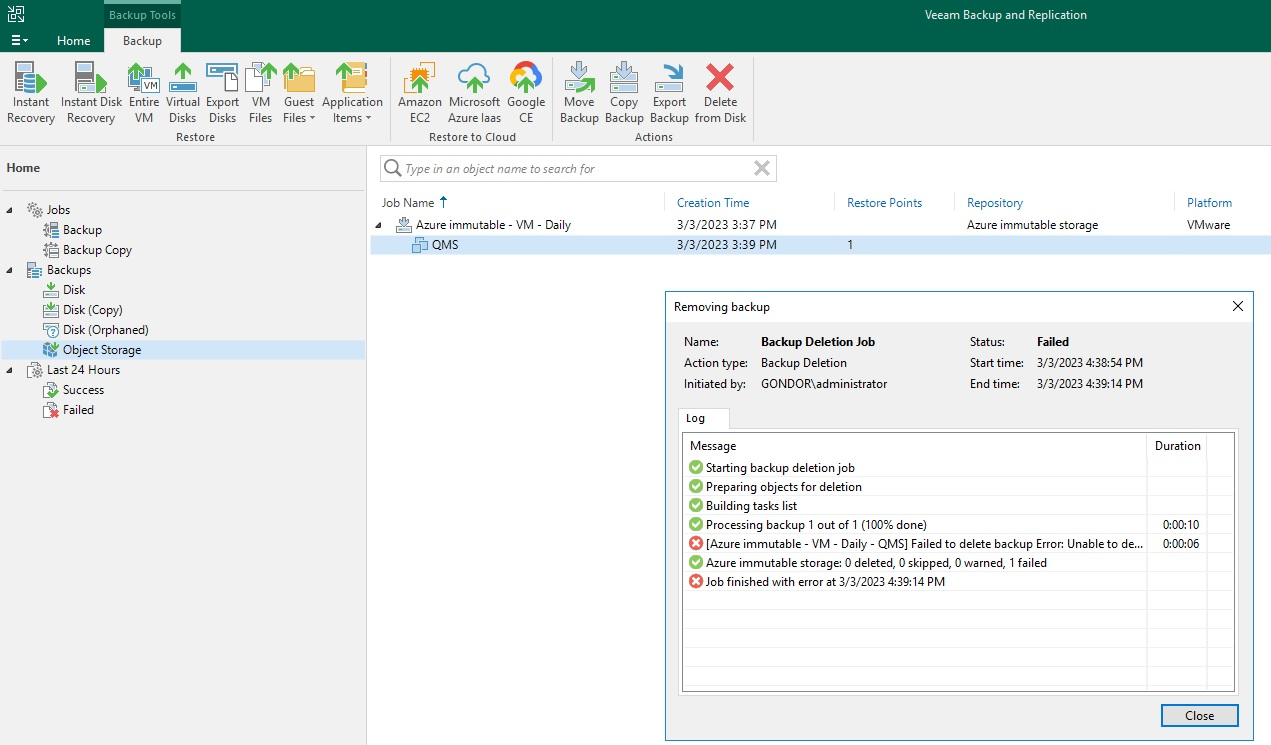Screen dimensions: 1271x745
Task: Sort by Creation Time column
Action: click(713, 203)
